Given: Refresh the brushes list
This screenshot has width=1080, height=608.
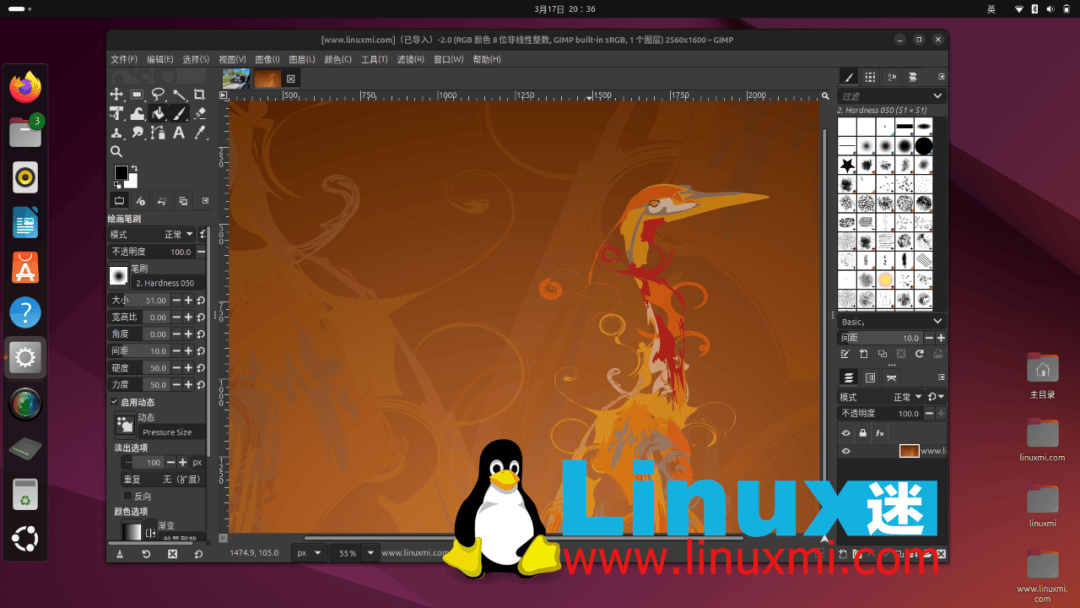Looking at the screenshot, I should click(918, 353).
